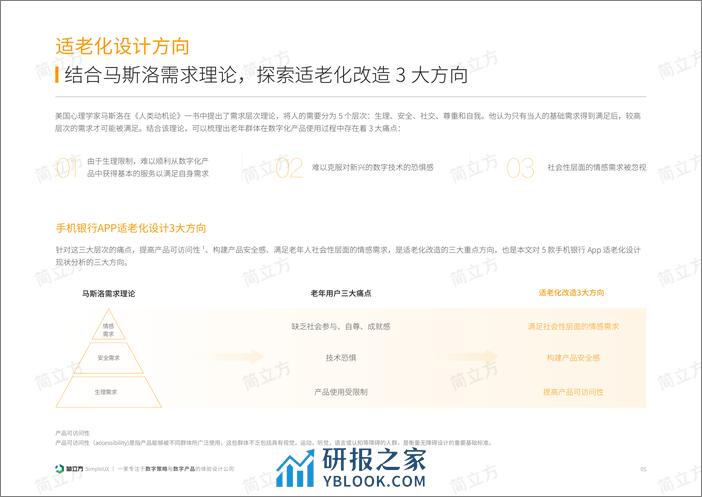Screen dimensions: 702x497
Task: Click the 生理需求 bottom pyramid tier
Action: 107,392
